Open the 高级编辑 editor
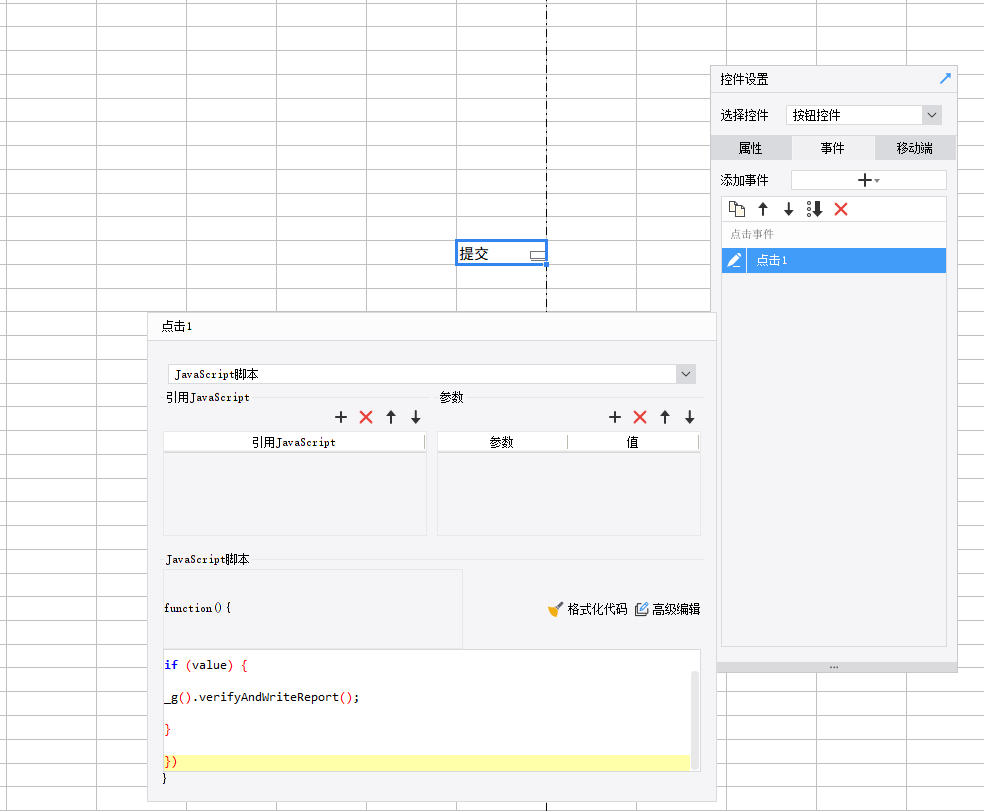 (x=667, y=609)
